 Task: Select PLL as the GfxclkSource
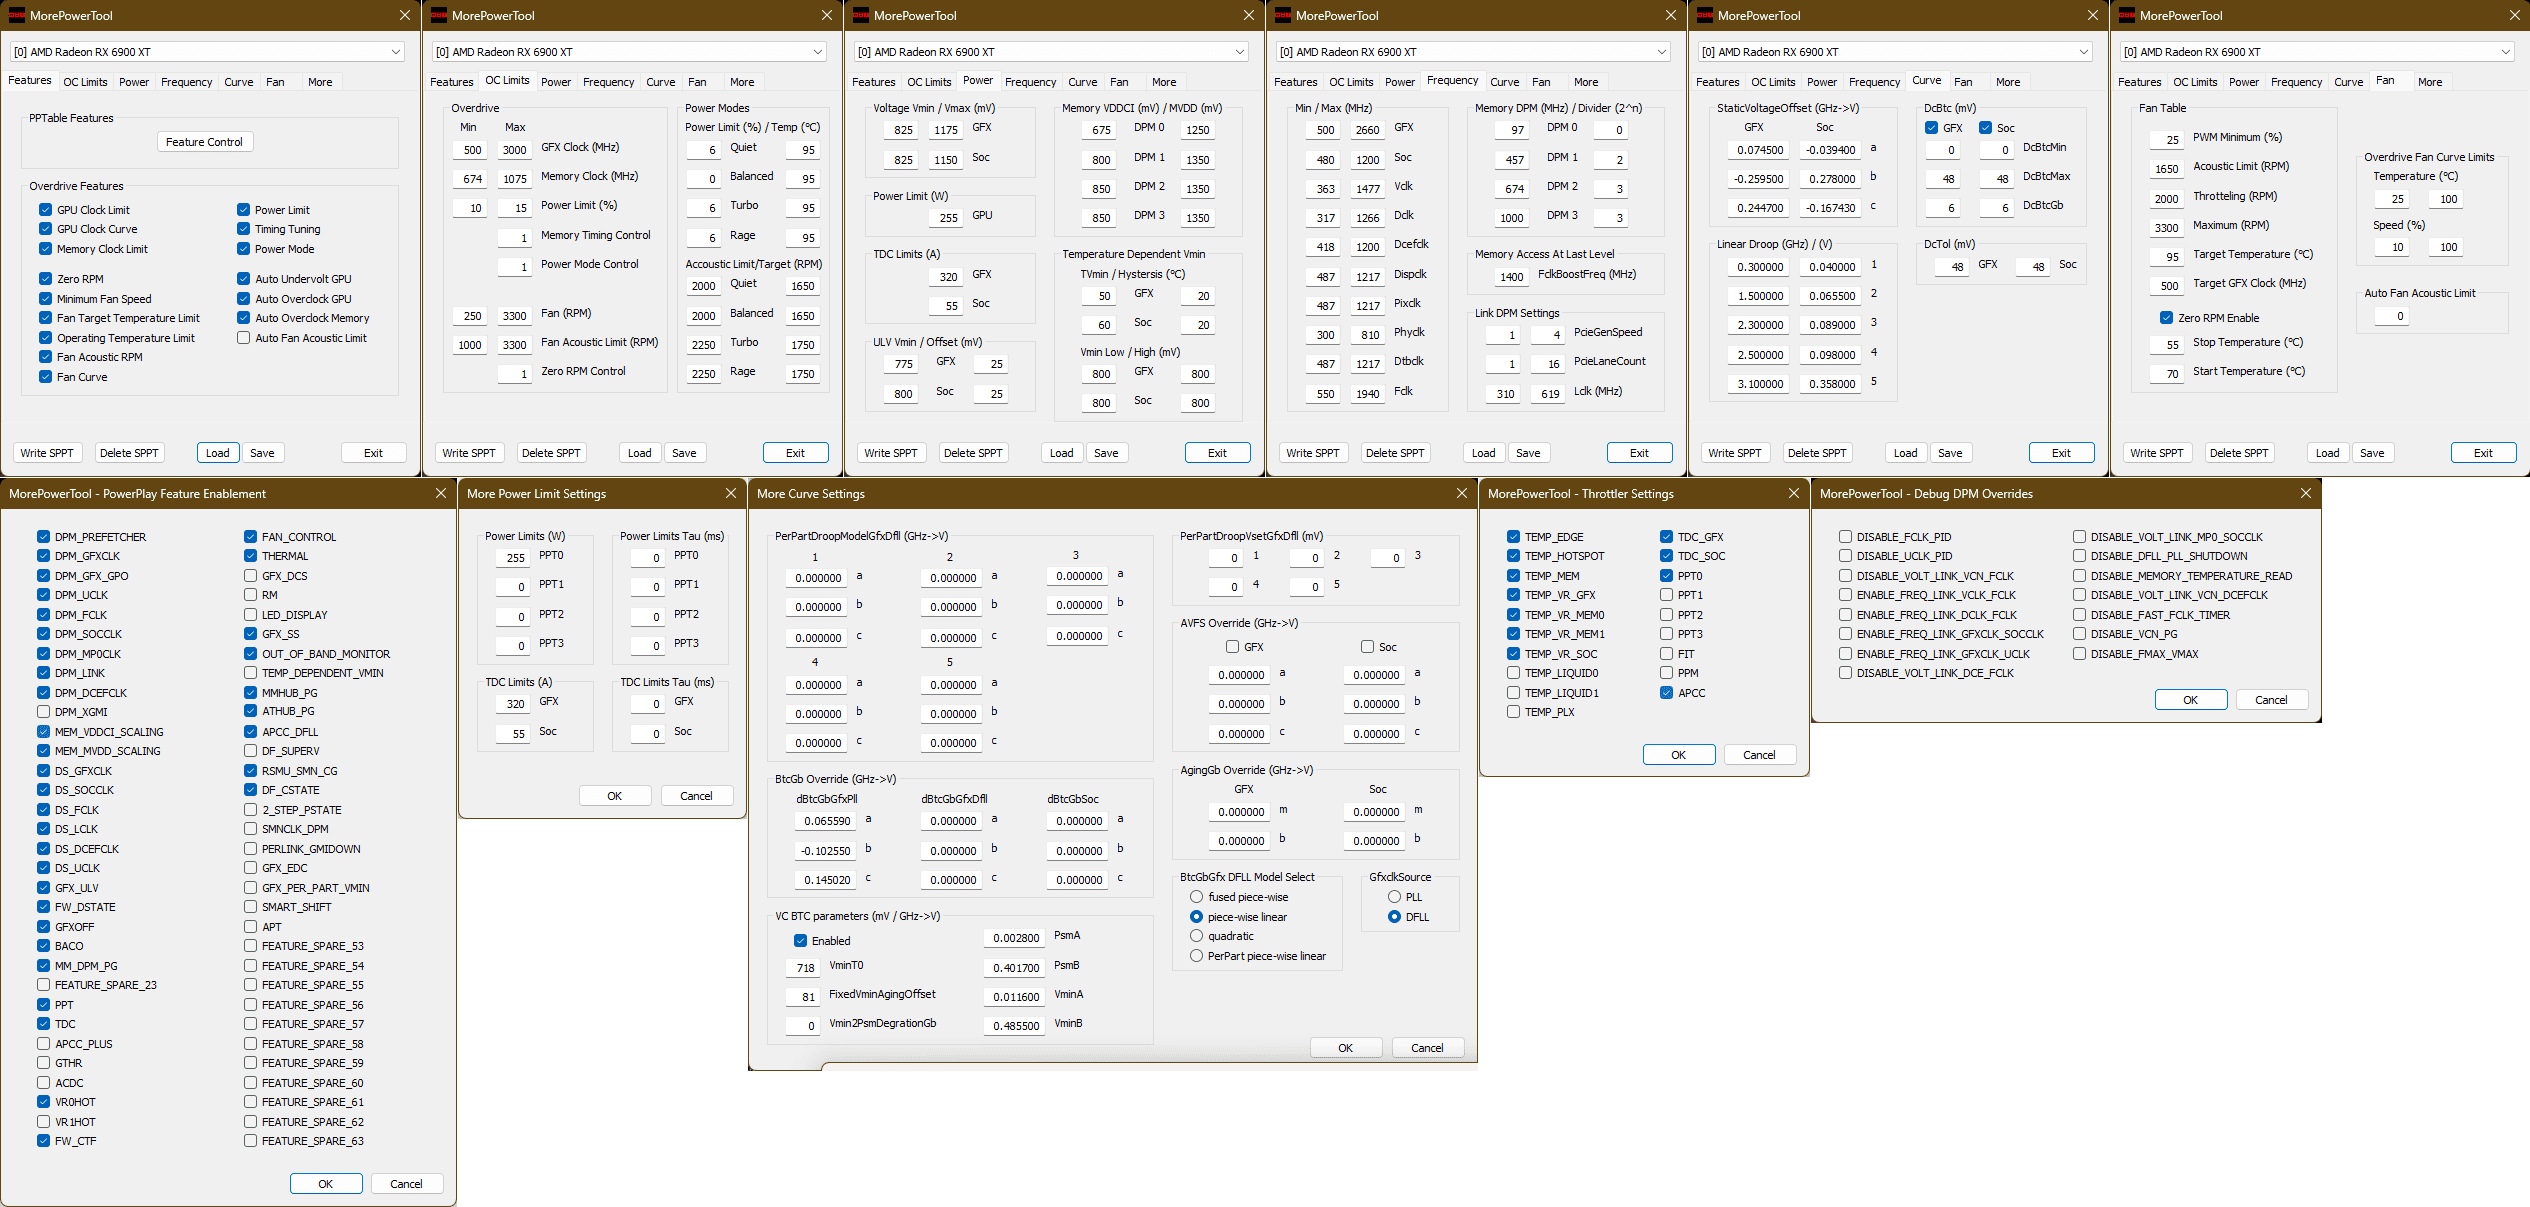pyautogui.click(x=1394, y=897)
